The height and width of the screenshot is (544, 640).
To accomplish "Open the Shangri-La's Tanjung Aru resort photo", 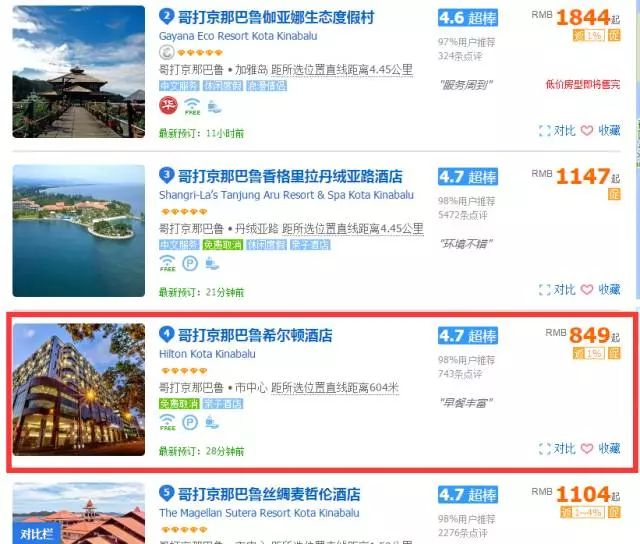I will (x=79, y=231).
